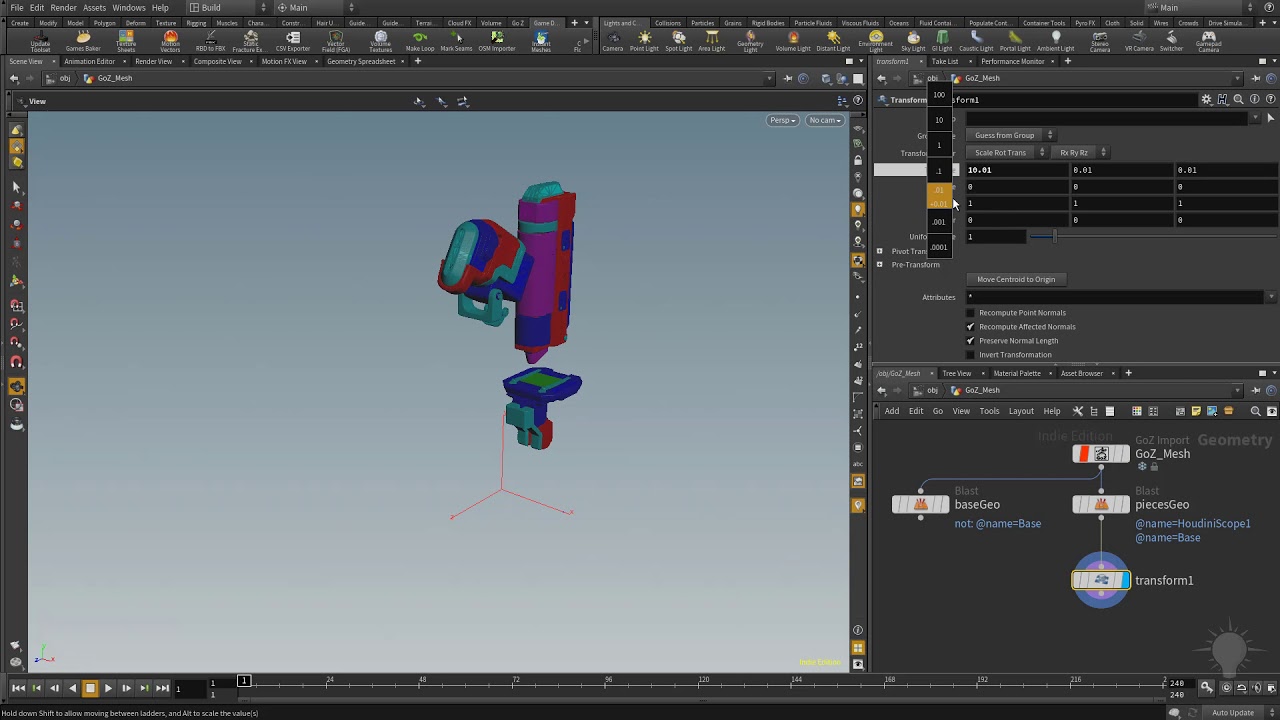Enable Invert Transformation checkbox
1280x720 pixels.
(970, 355)
